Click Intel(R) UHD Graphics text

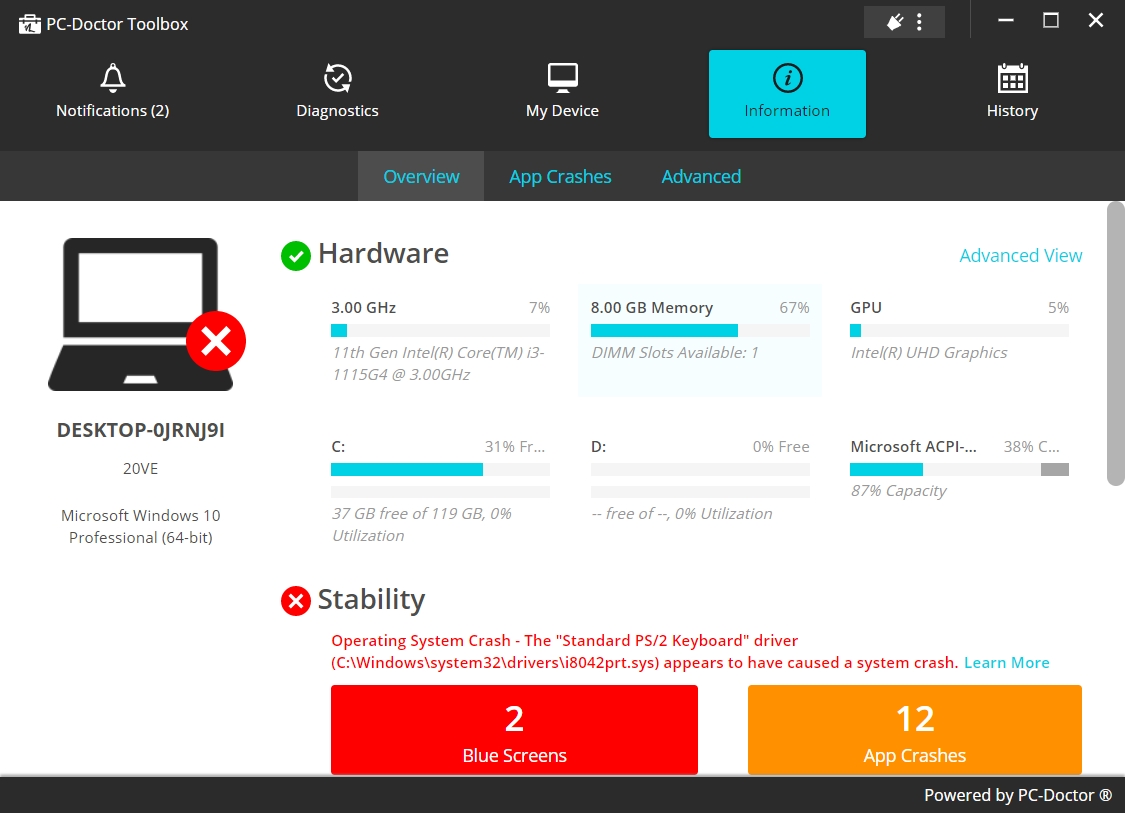(x=928, y=353)
